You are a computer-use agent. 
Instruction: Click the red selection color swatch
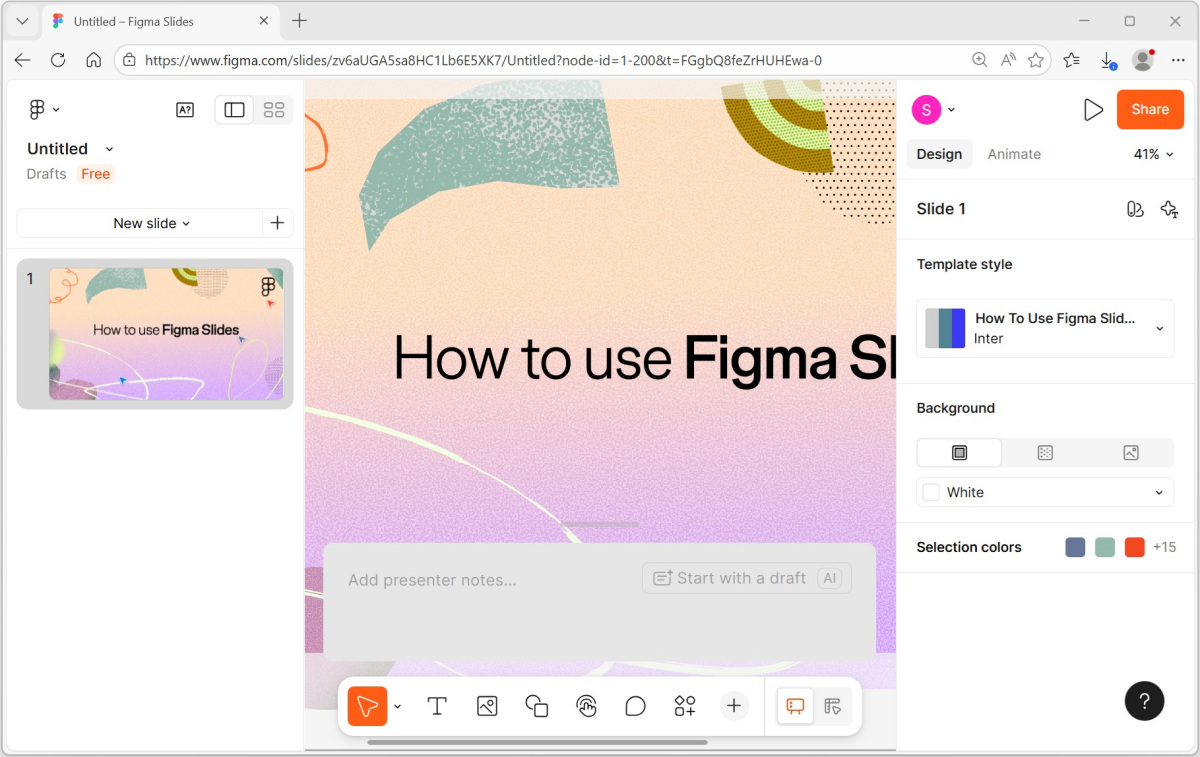[x=1134, y=547]
